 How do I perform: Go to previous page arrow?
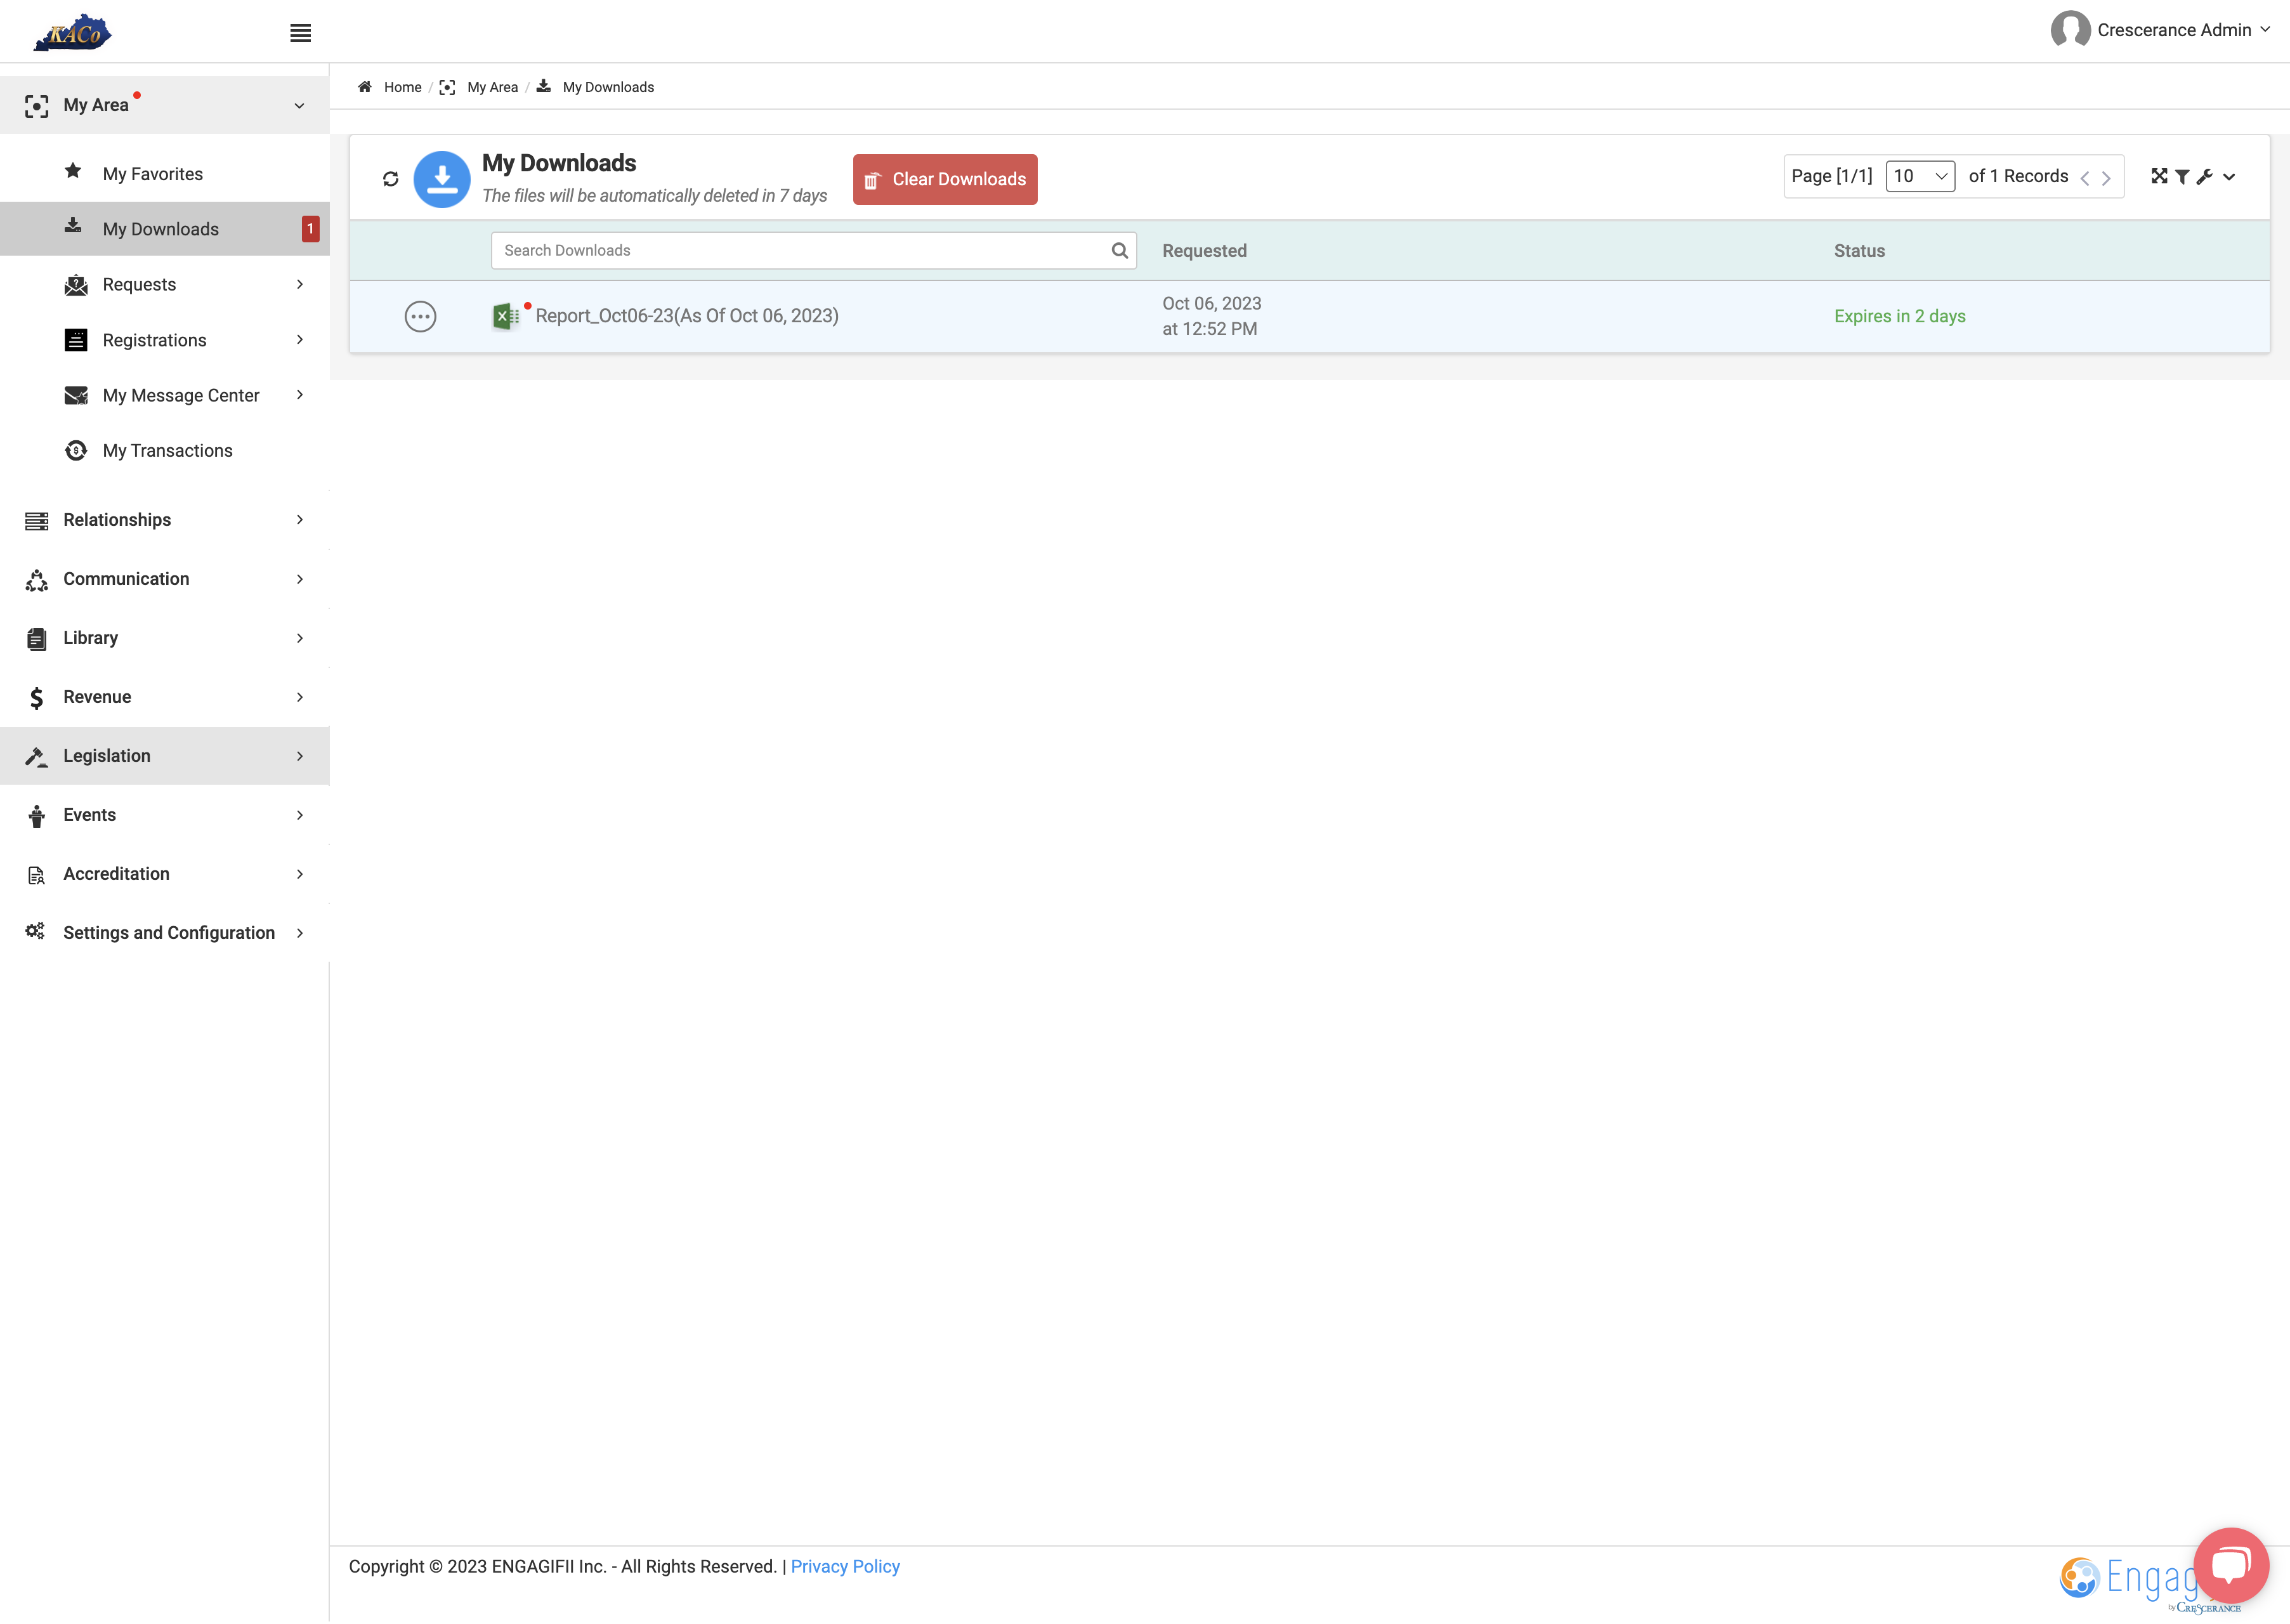click(2085, 178)
